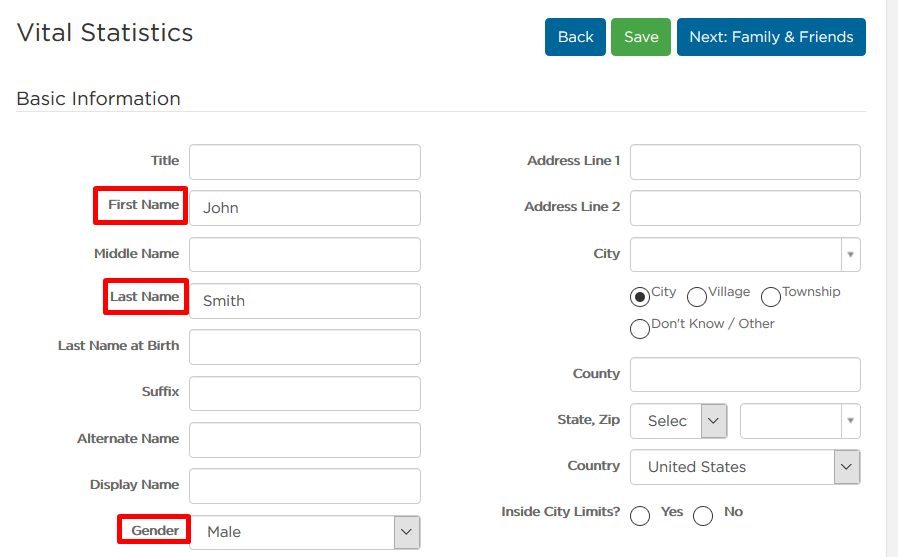Mark Inside City Limits as No

tap(703, 515)
